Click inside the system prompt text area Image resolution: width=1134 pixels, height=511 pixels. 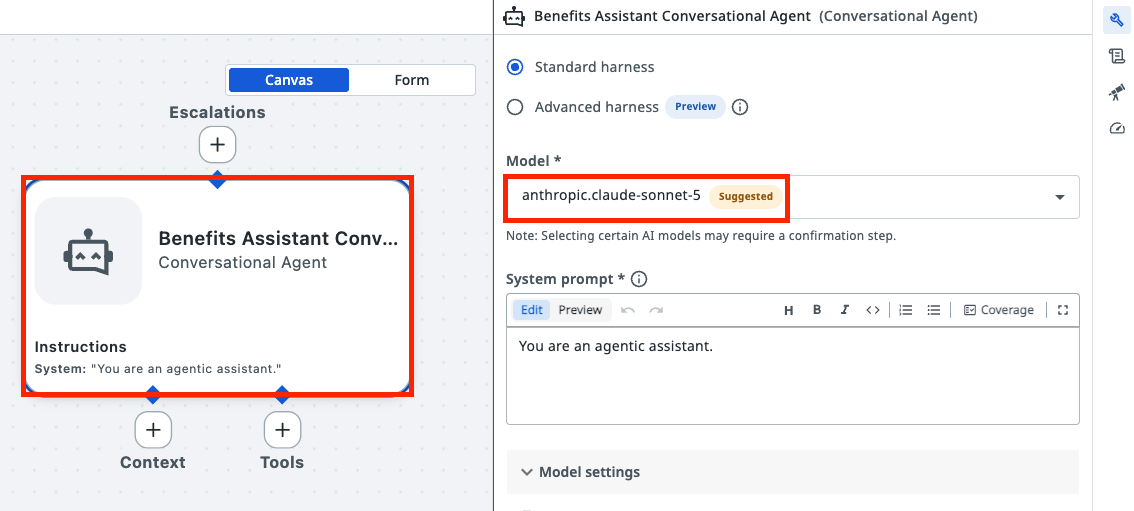click(x=793, y=376)
